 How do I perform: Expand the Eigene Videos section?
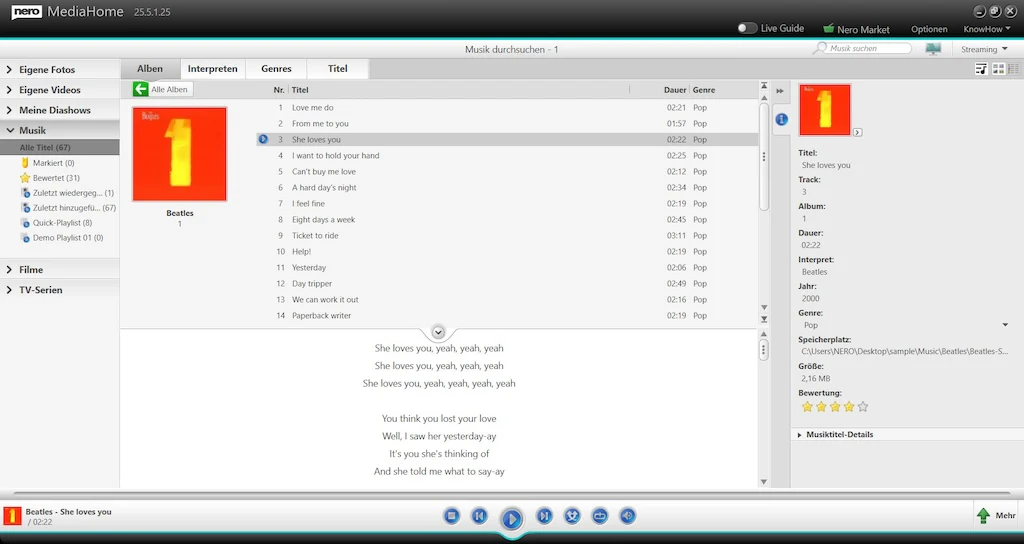coord(59,89)
